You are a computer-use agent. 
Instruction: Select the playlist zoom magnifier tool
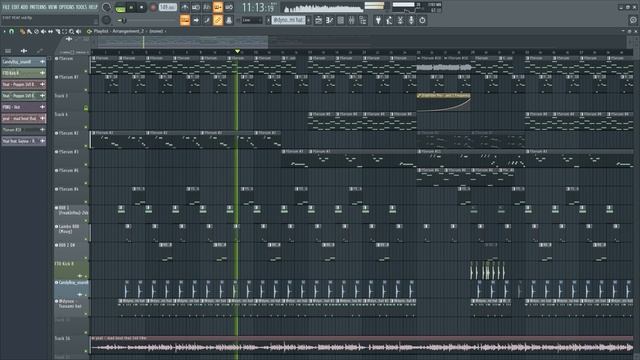(71, 31)
